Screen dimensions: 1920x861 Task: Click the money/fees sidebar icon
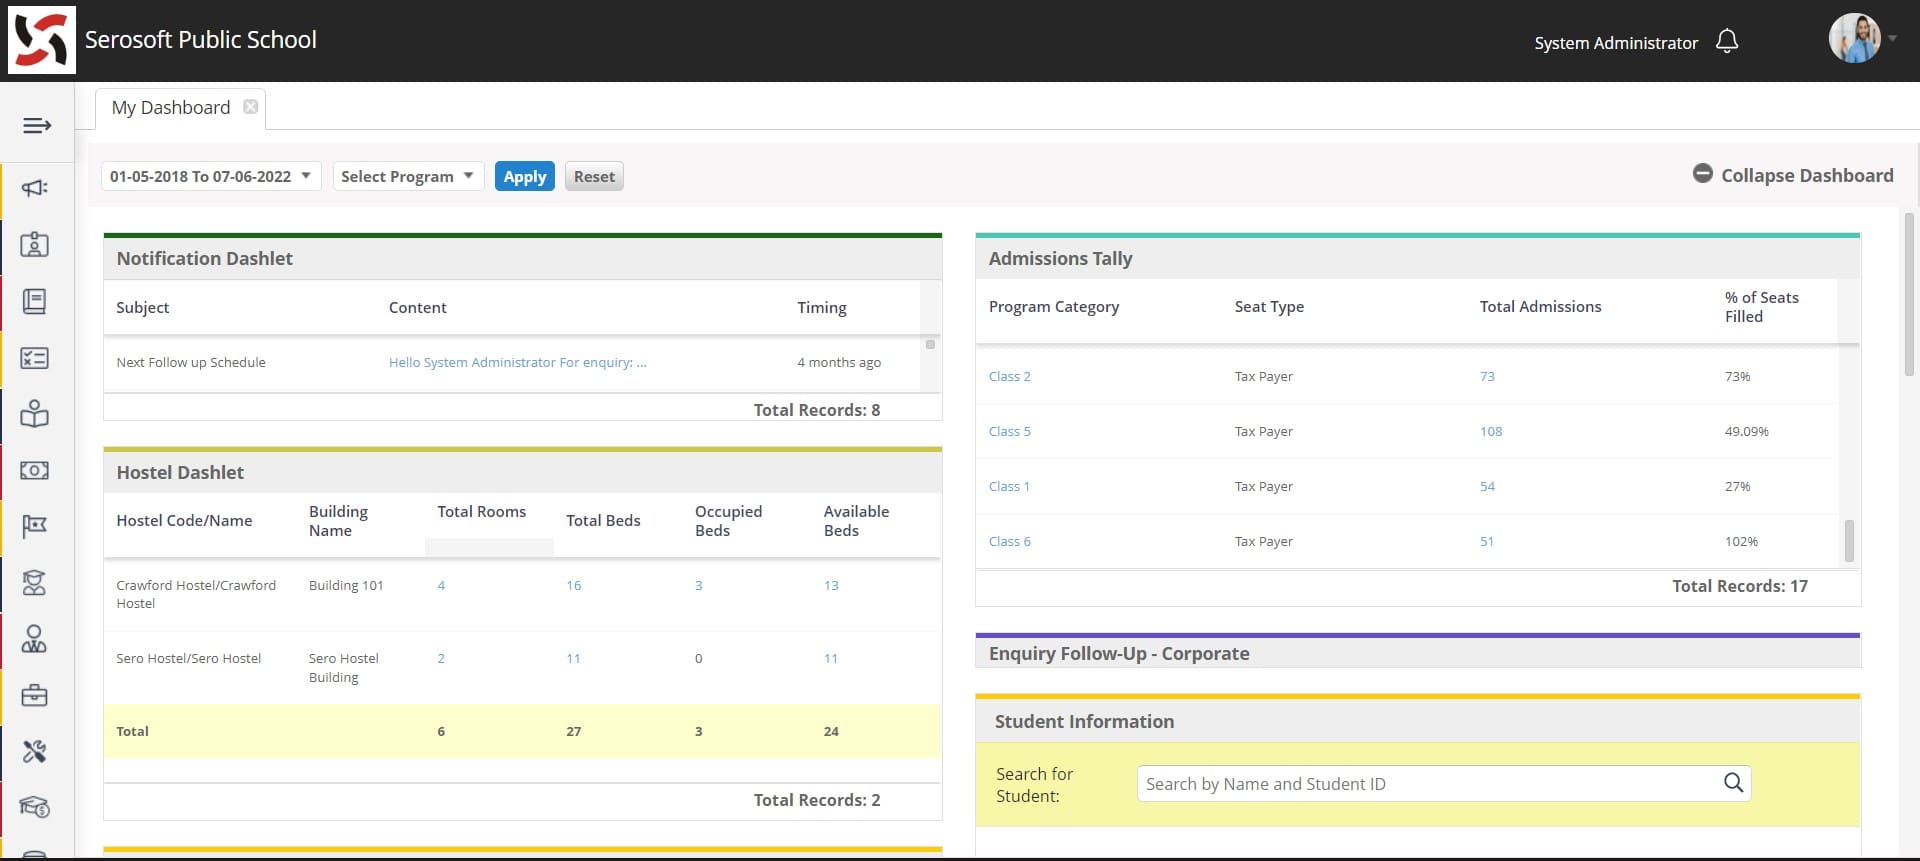35,470
